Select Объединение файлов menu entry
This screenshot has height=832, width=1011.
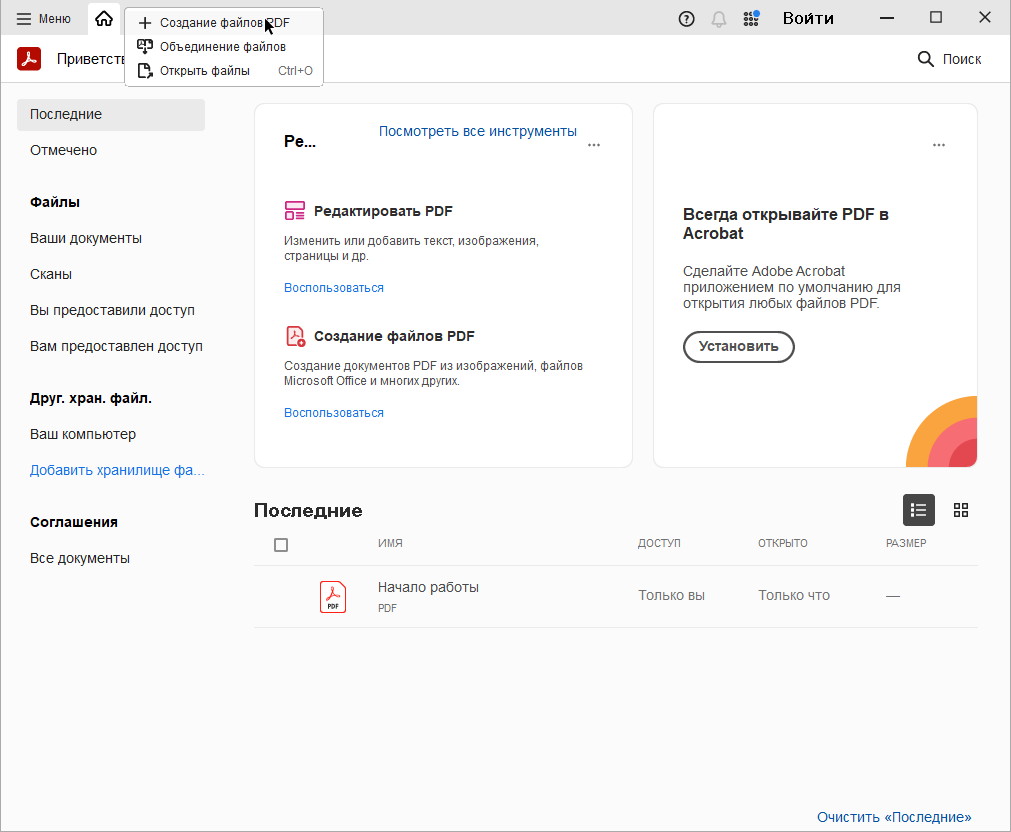(x=224, y=46)
